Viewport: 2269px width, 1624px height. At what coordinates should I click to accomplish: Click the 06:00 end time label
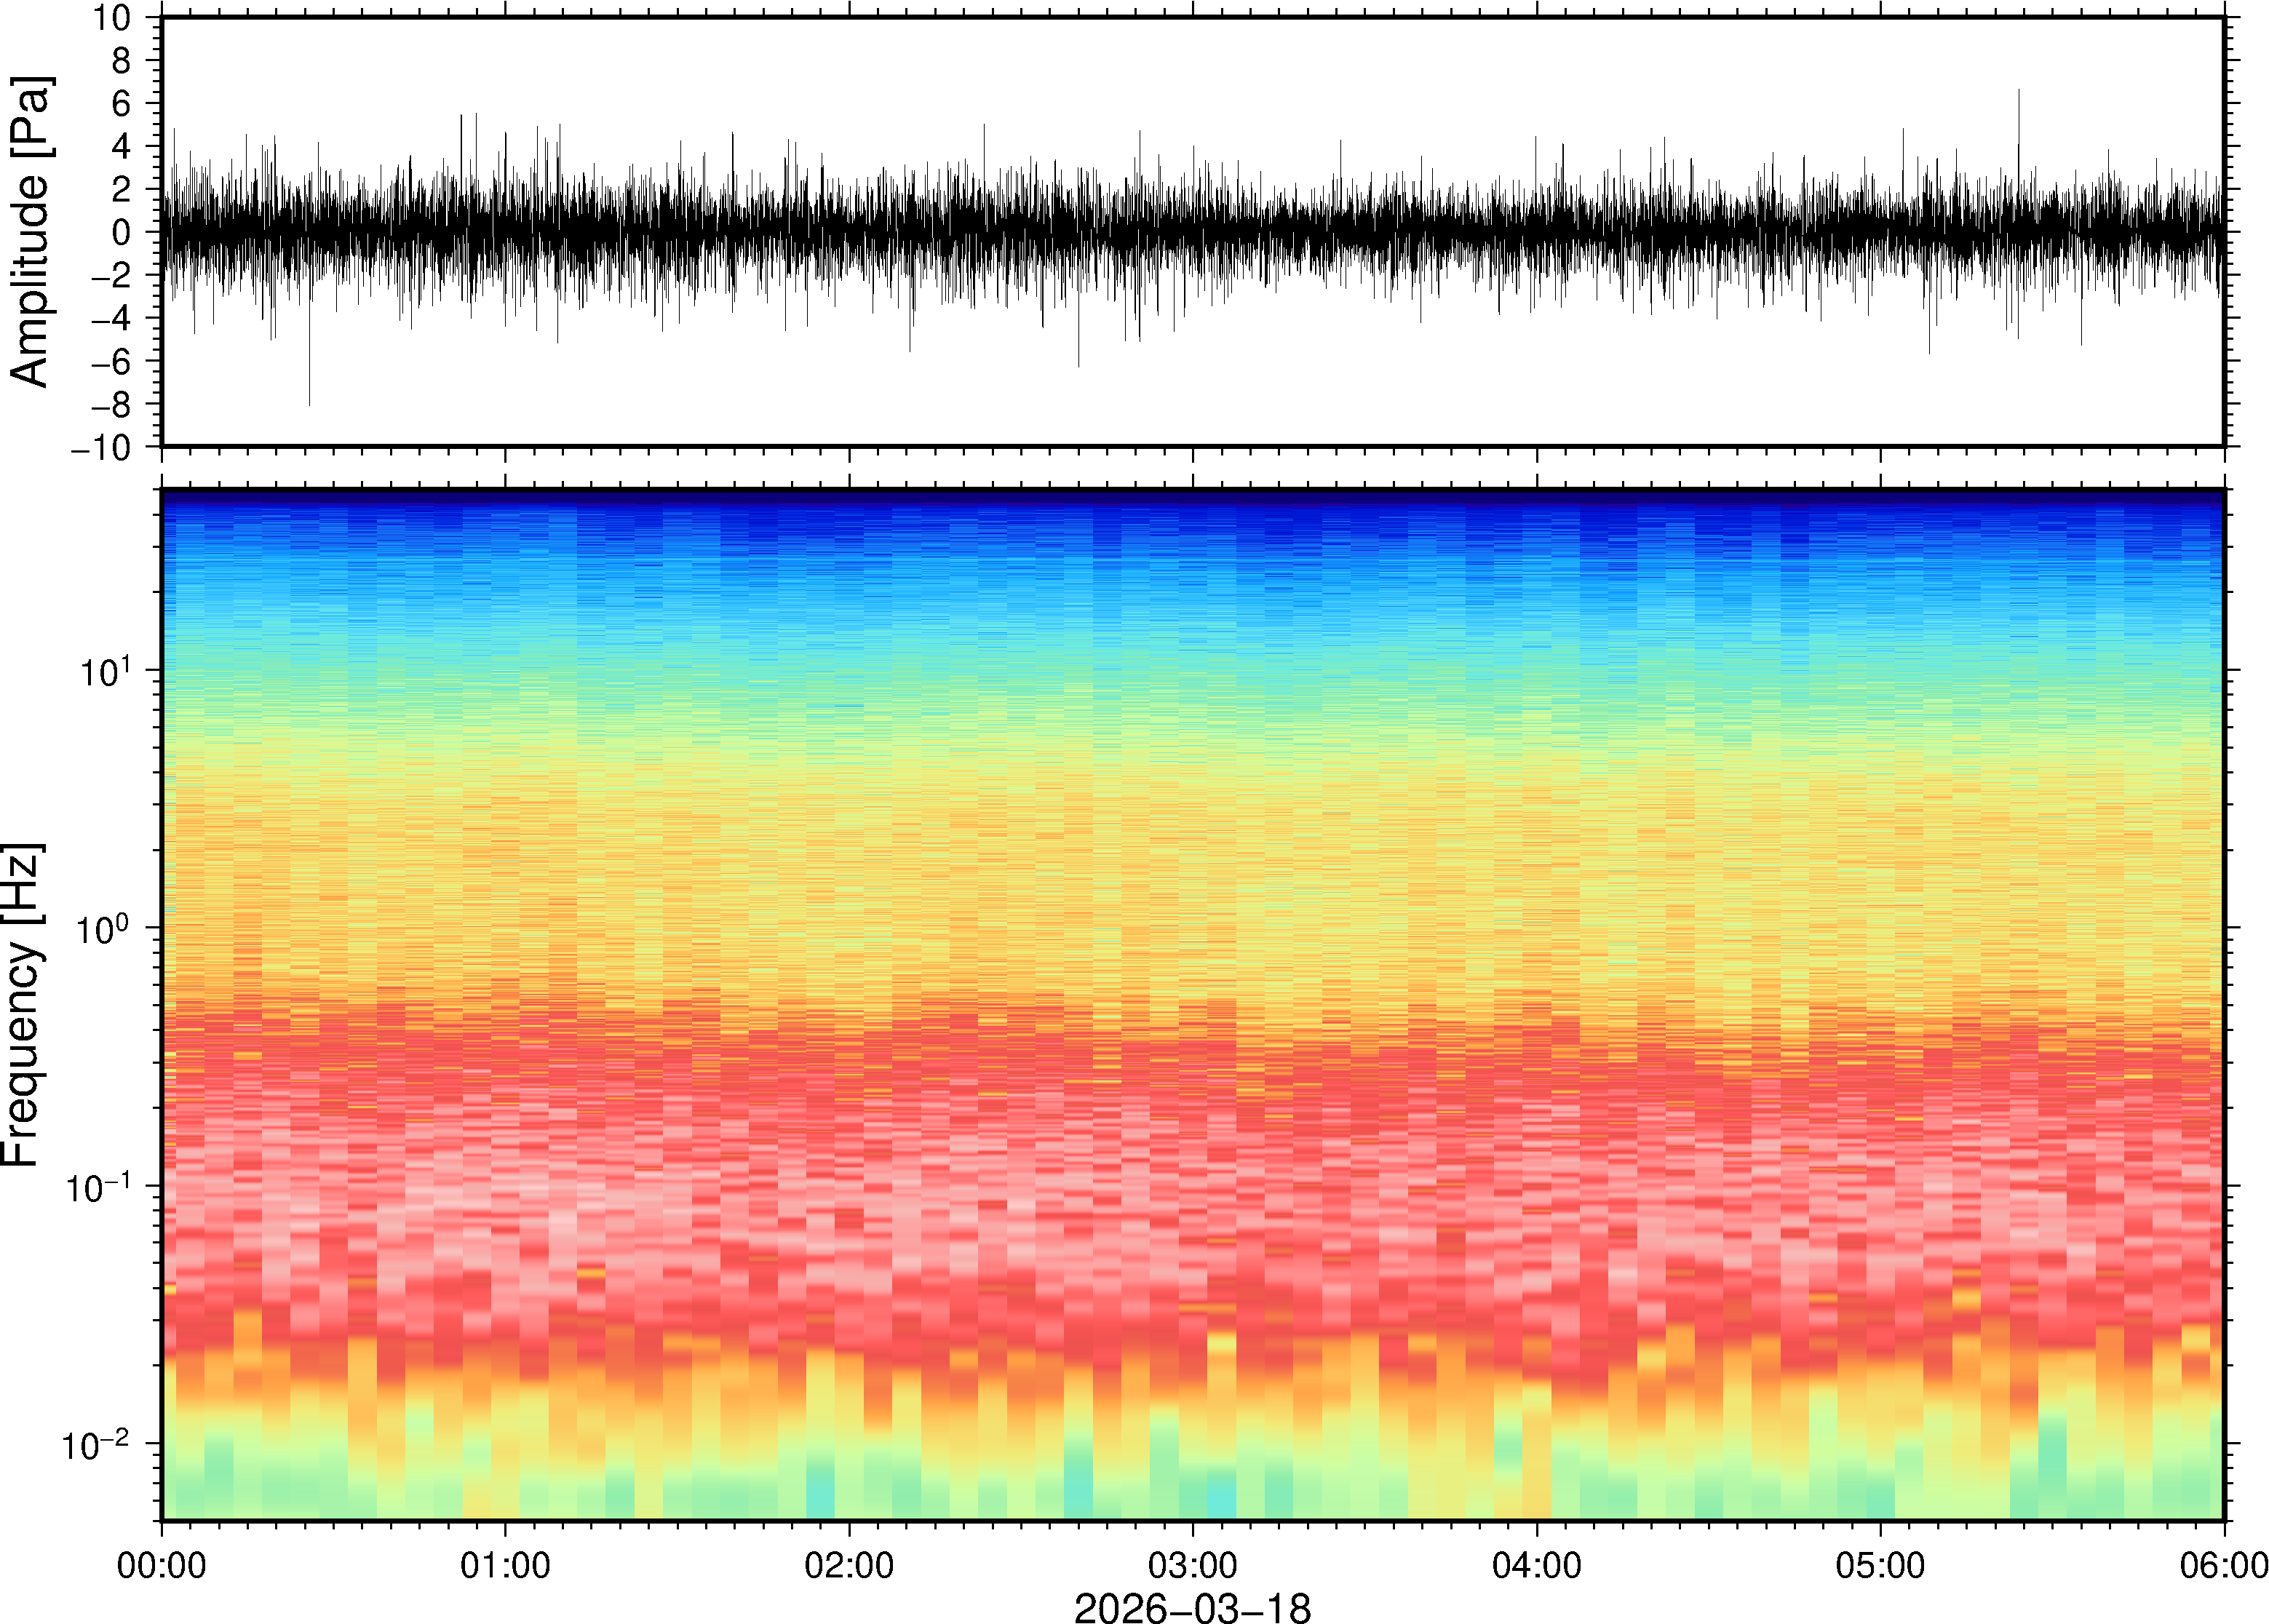coord(2223,1565)
